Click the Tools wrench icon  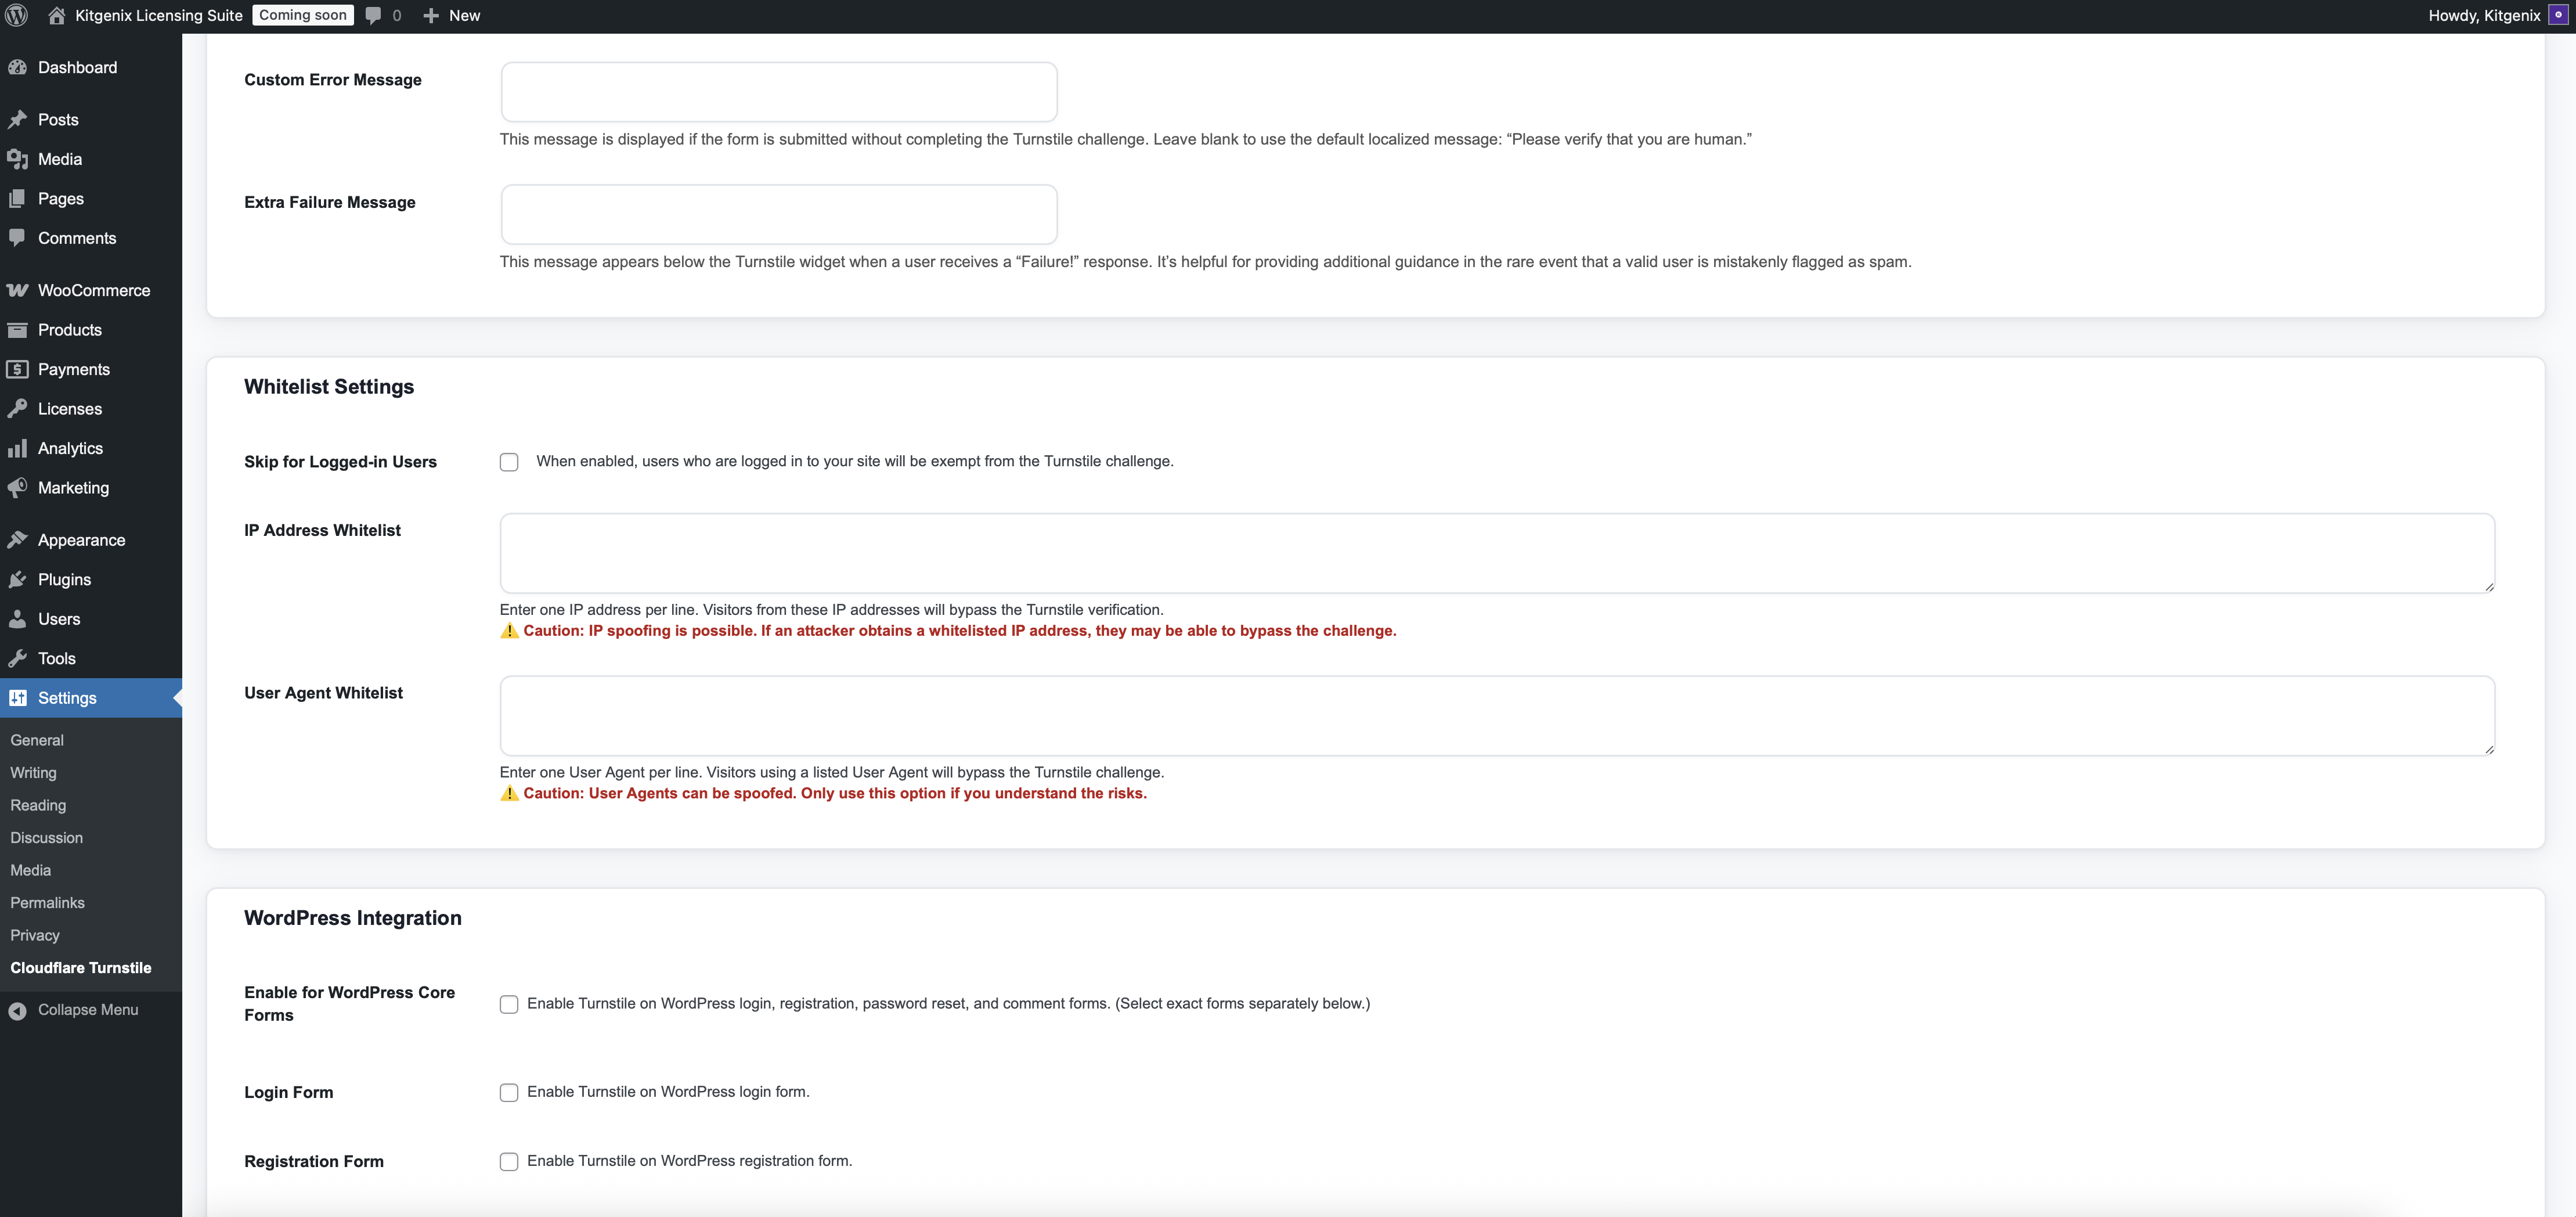pyautogui.click(x=17, y=658)
